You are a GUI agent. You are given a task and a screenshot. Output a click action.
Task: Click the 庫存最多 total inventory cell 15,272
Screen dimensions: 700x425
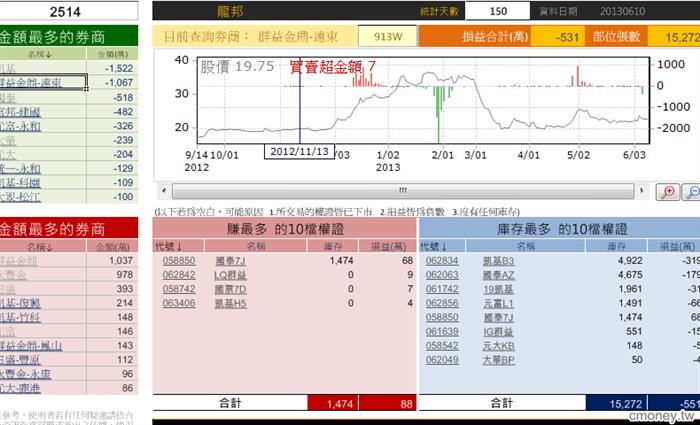[x=617, y=404]
